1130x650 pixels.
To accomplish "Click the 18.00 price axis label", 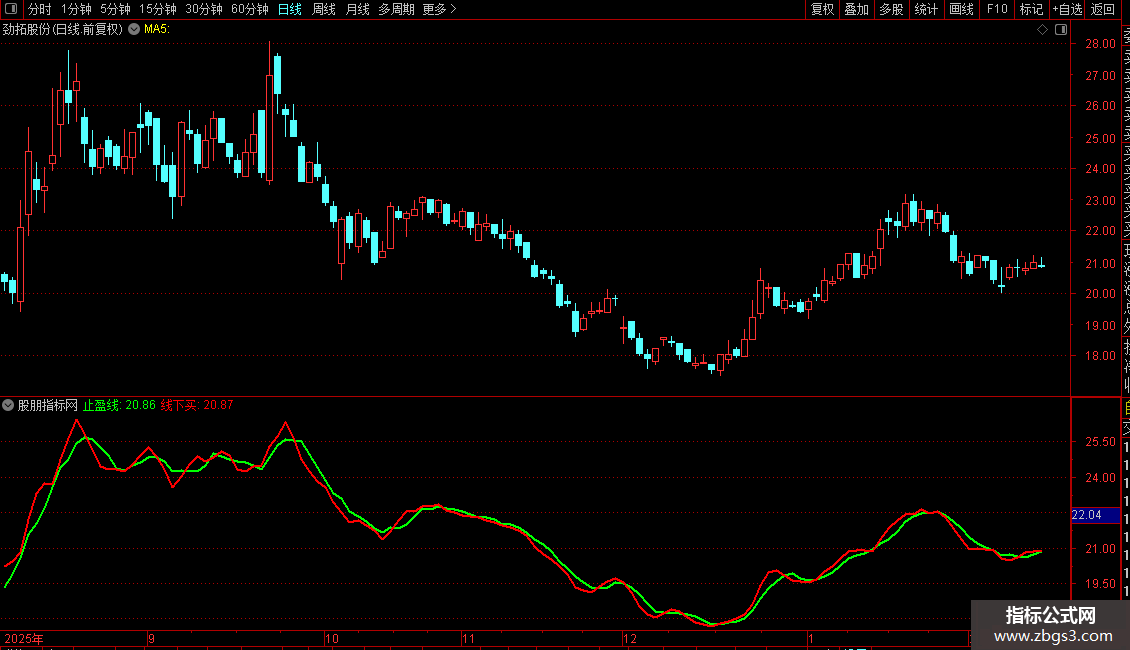I will [1100, 356].
